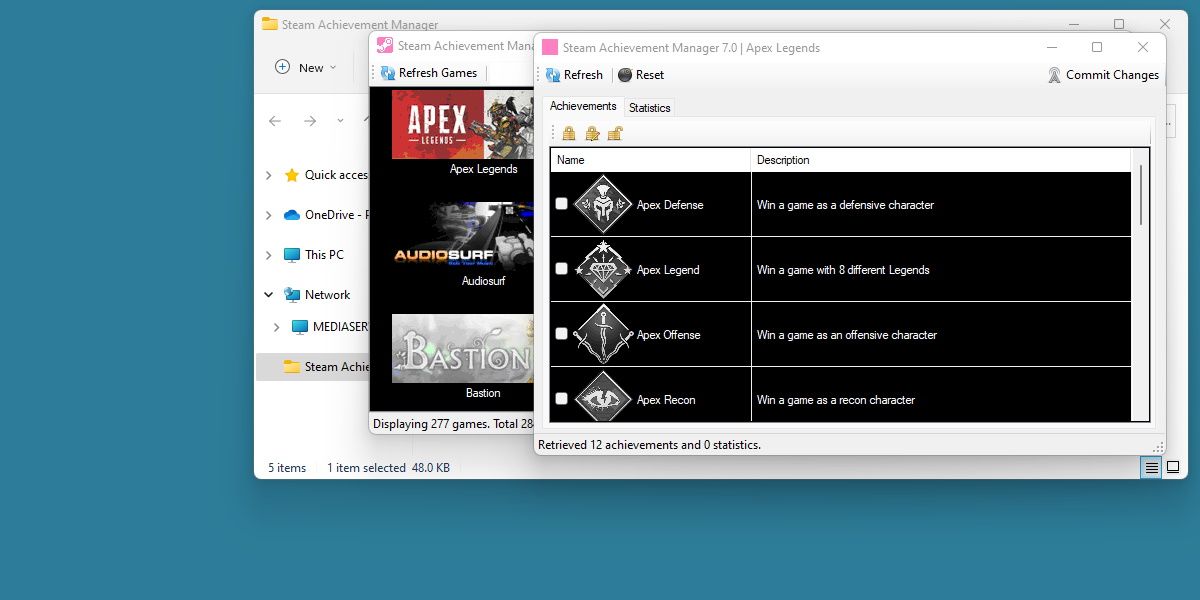This screenshot has height=600, width=1200.
Task: Click the Unlock All achievements icon
Action: tap(615, 132)
